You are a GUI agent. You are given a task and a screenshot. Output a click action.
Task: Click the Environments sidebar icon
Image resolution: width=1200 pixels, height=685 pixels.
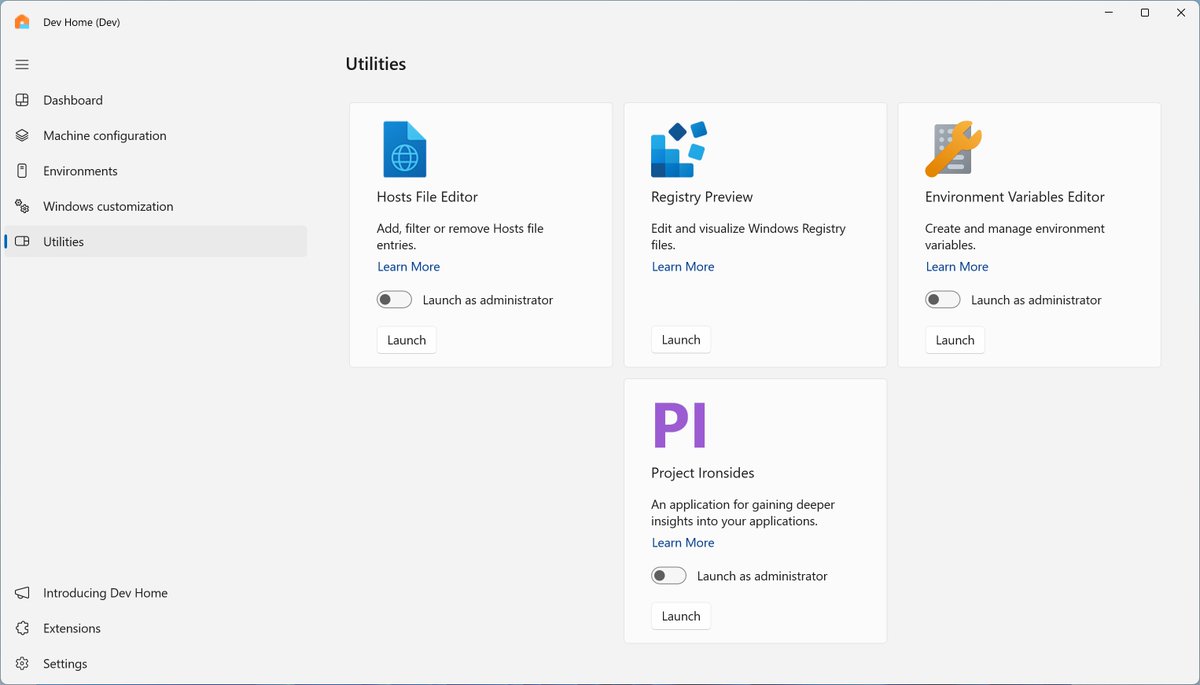click(22, 171)
